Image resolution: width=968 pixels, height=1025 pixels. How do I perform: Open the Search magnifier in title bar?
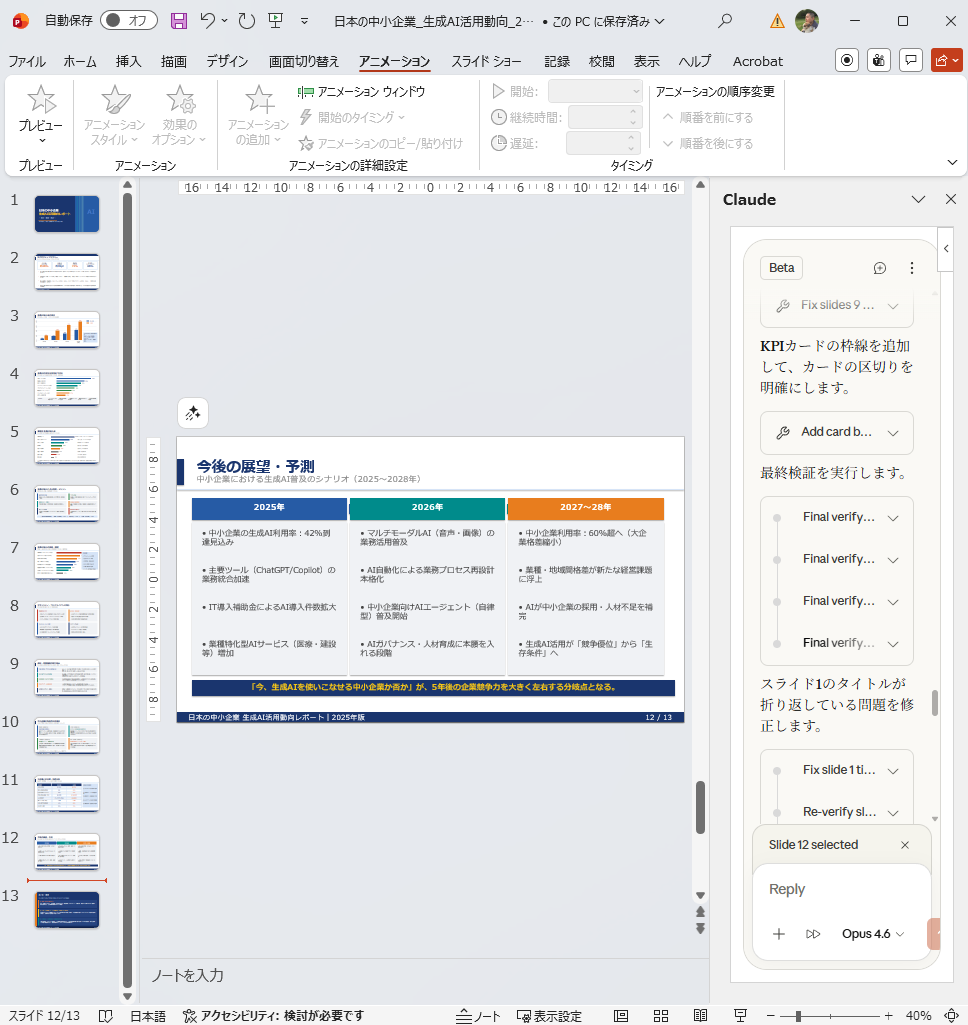[x=725, y=20]
